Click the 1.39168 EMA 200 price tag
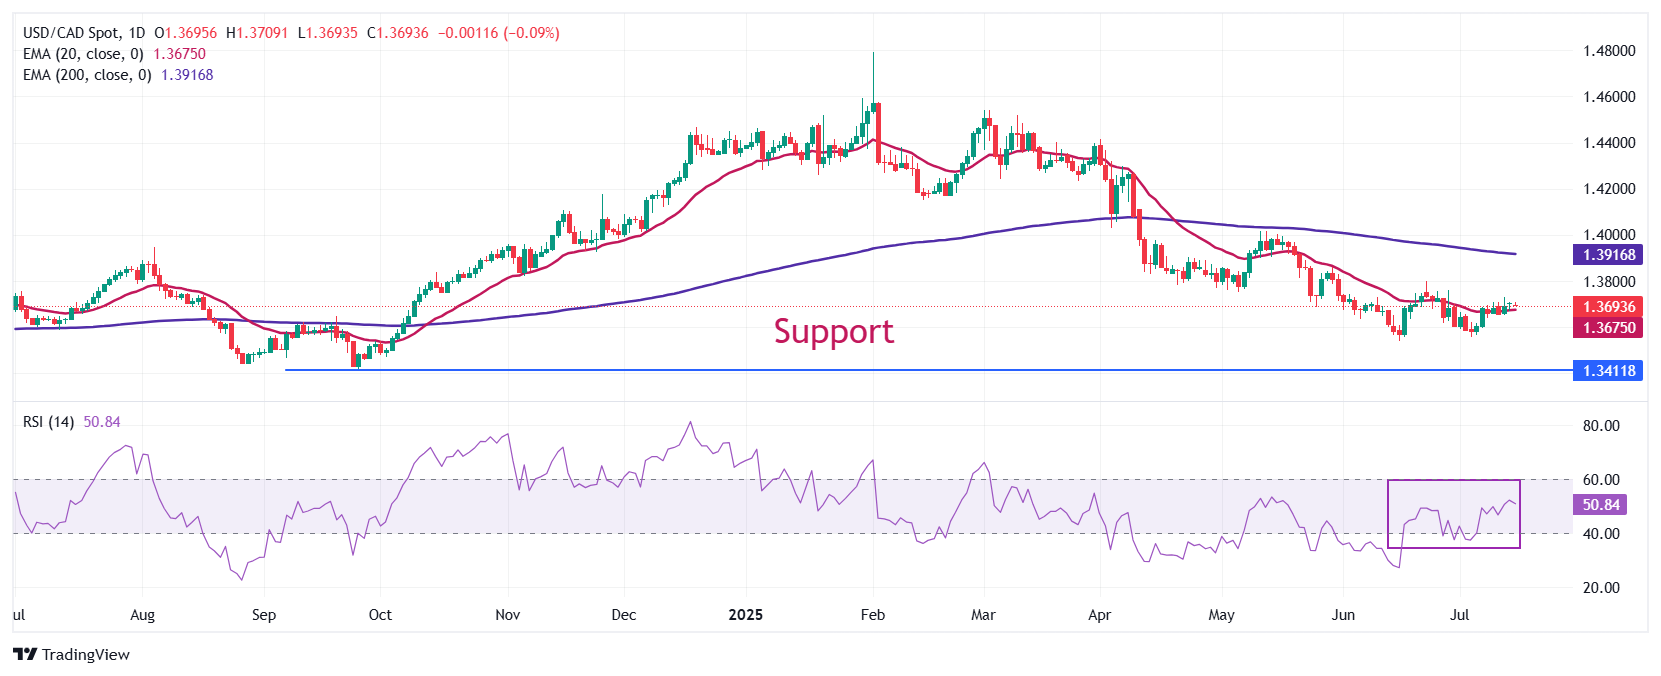This screenshot has height=676, width=1661. tap(1608, 255)
